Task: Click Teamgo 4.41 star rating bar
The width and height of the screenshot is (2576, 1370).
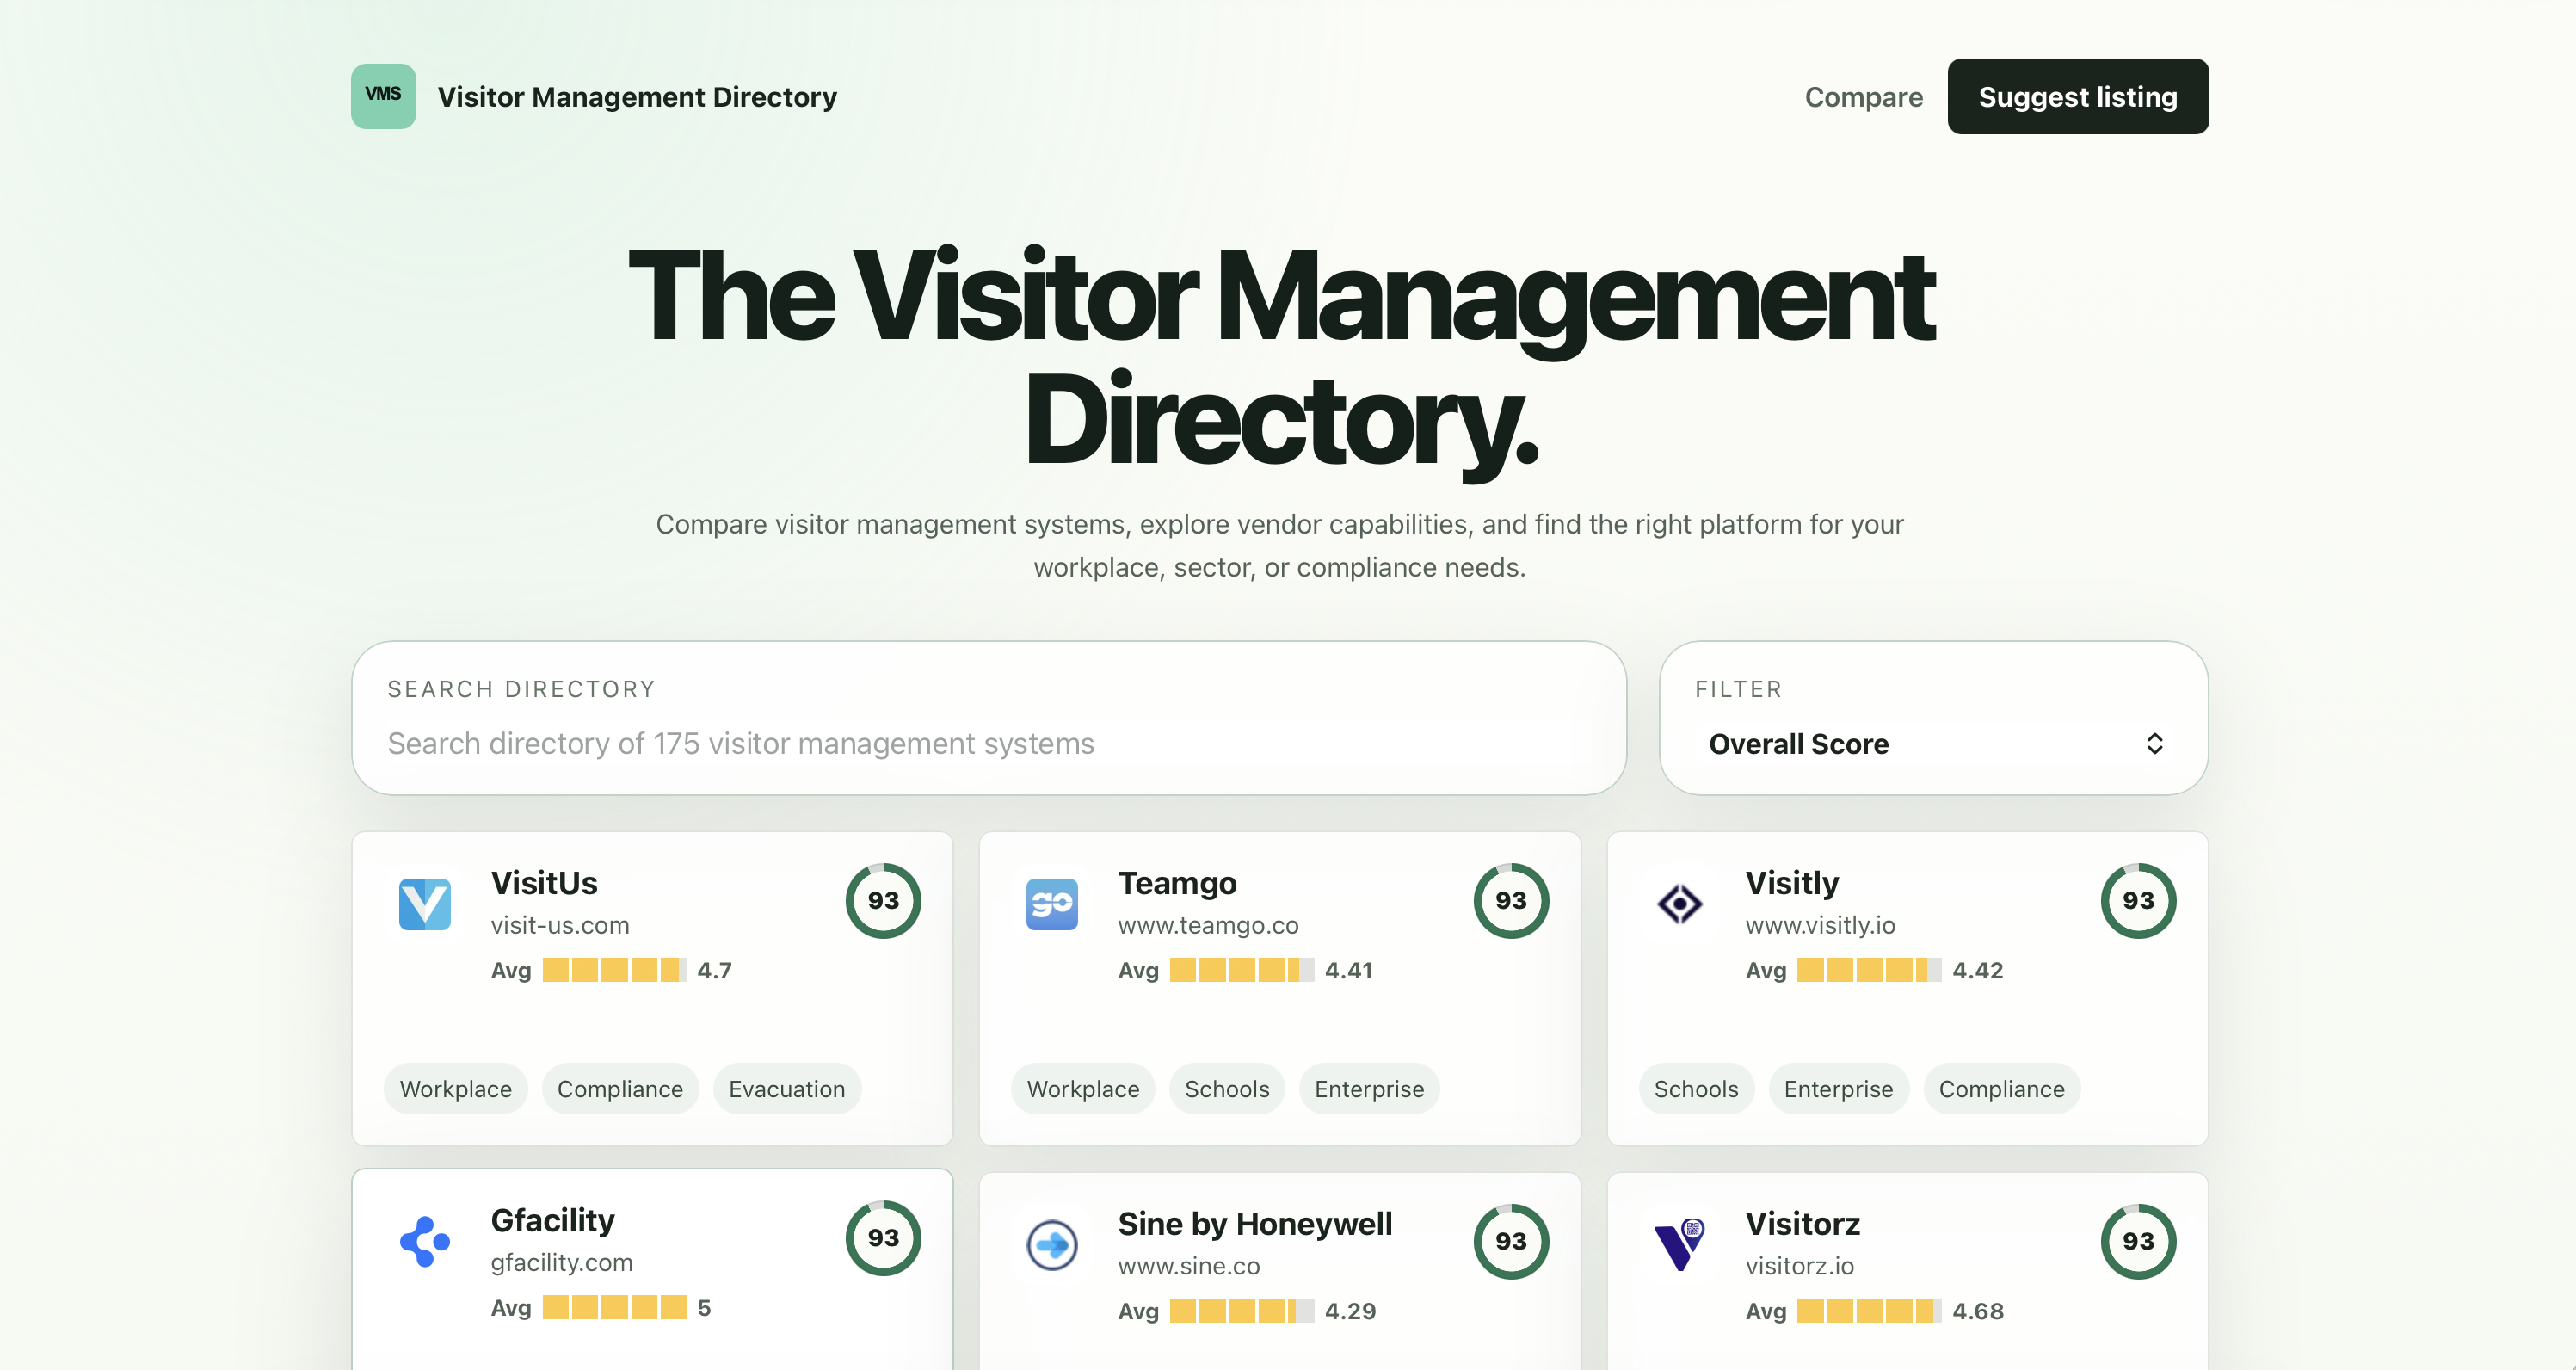Action: (1241, 970)
